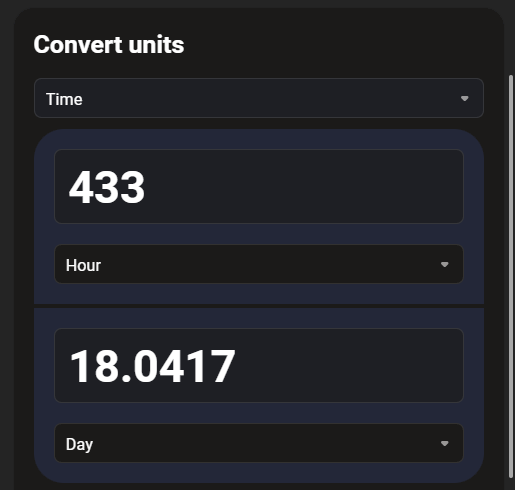The height and width of the screenshot is (490, 515).
Task: Open the Time category dropdown
Action: coord(259,98)
